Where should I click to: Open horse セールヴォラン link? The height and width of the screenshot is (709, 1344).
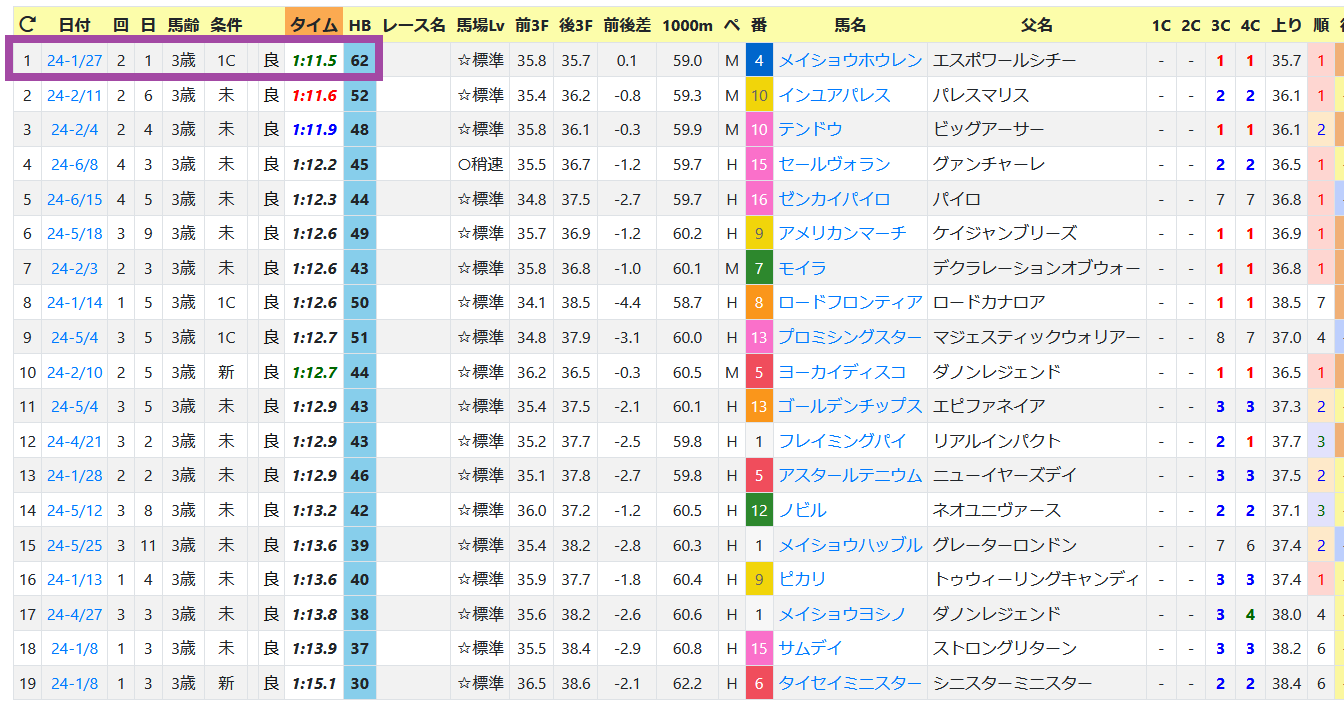(834, 165)
